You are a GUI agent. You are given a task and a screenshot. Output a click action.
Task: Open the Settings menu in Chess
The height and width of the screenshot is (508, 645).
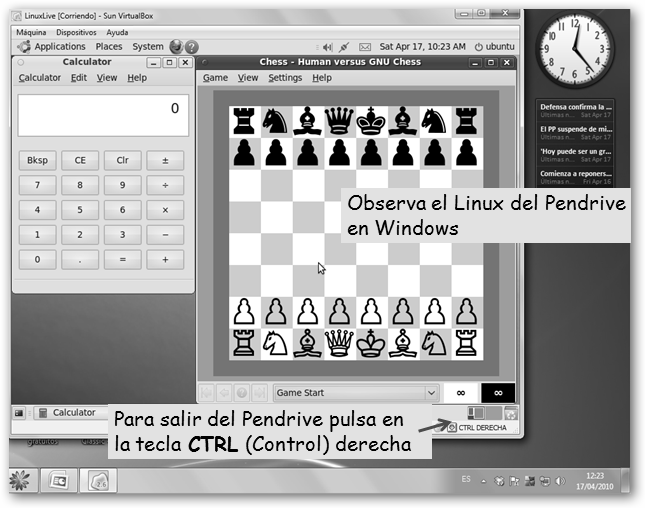(285, 78)
